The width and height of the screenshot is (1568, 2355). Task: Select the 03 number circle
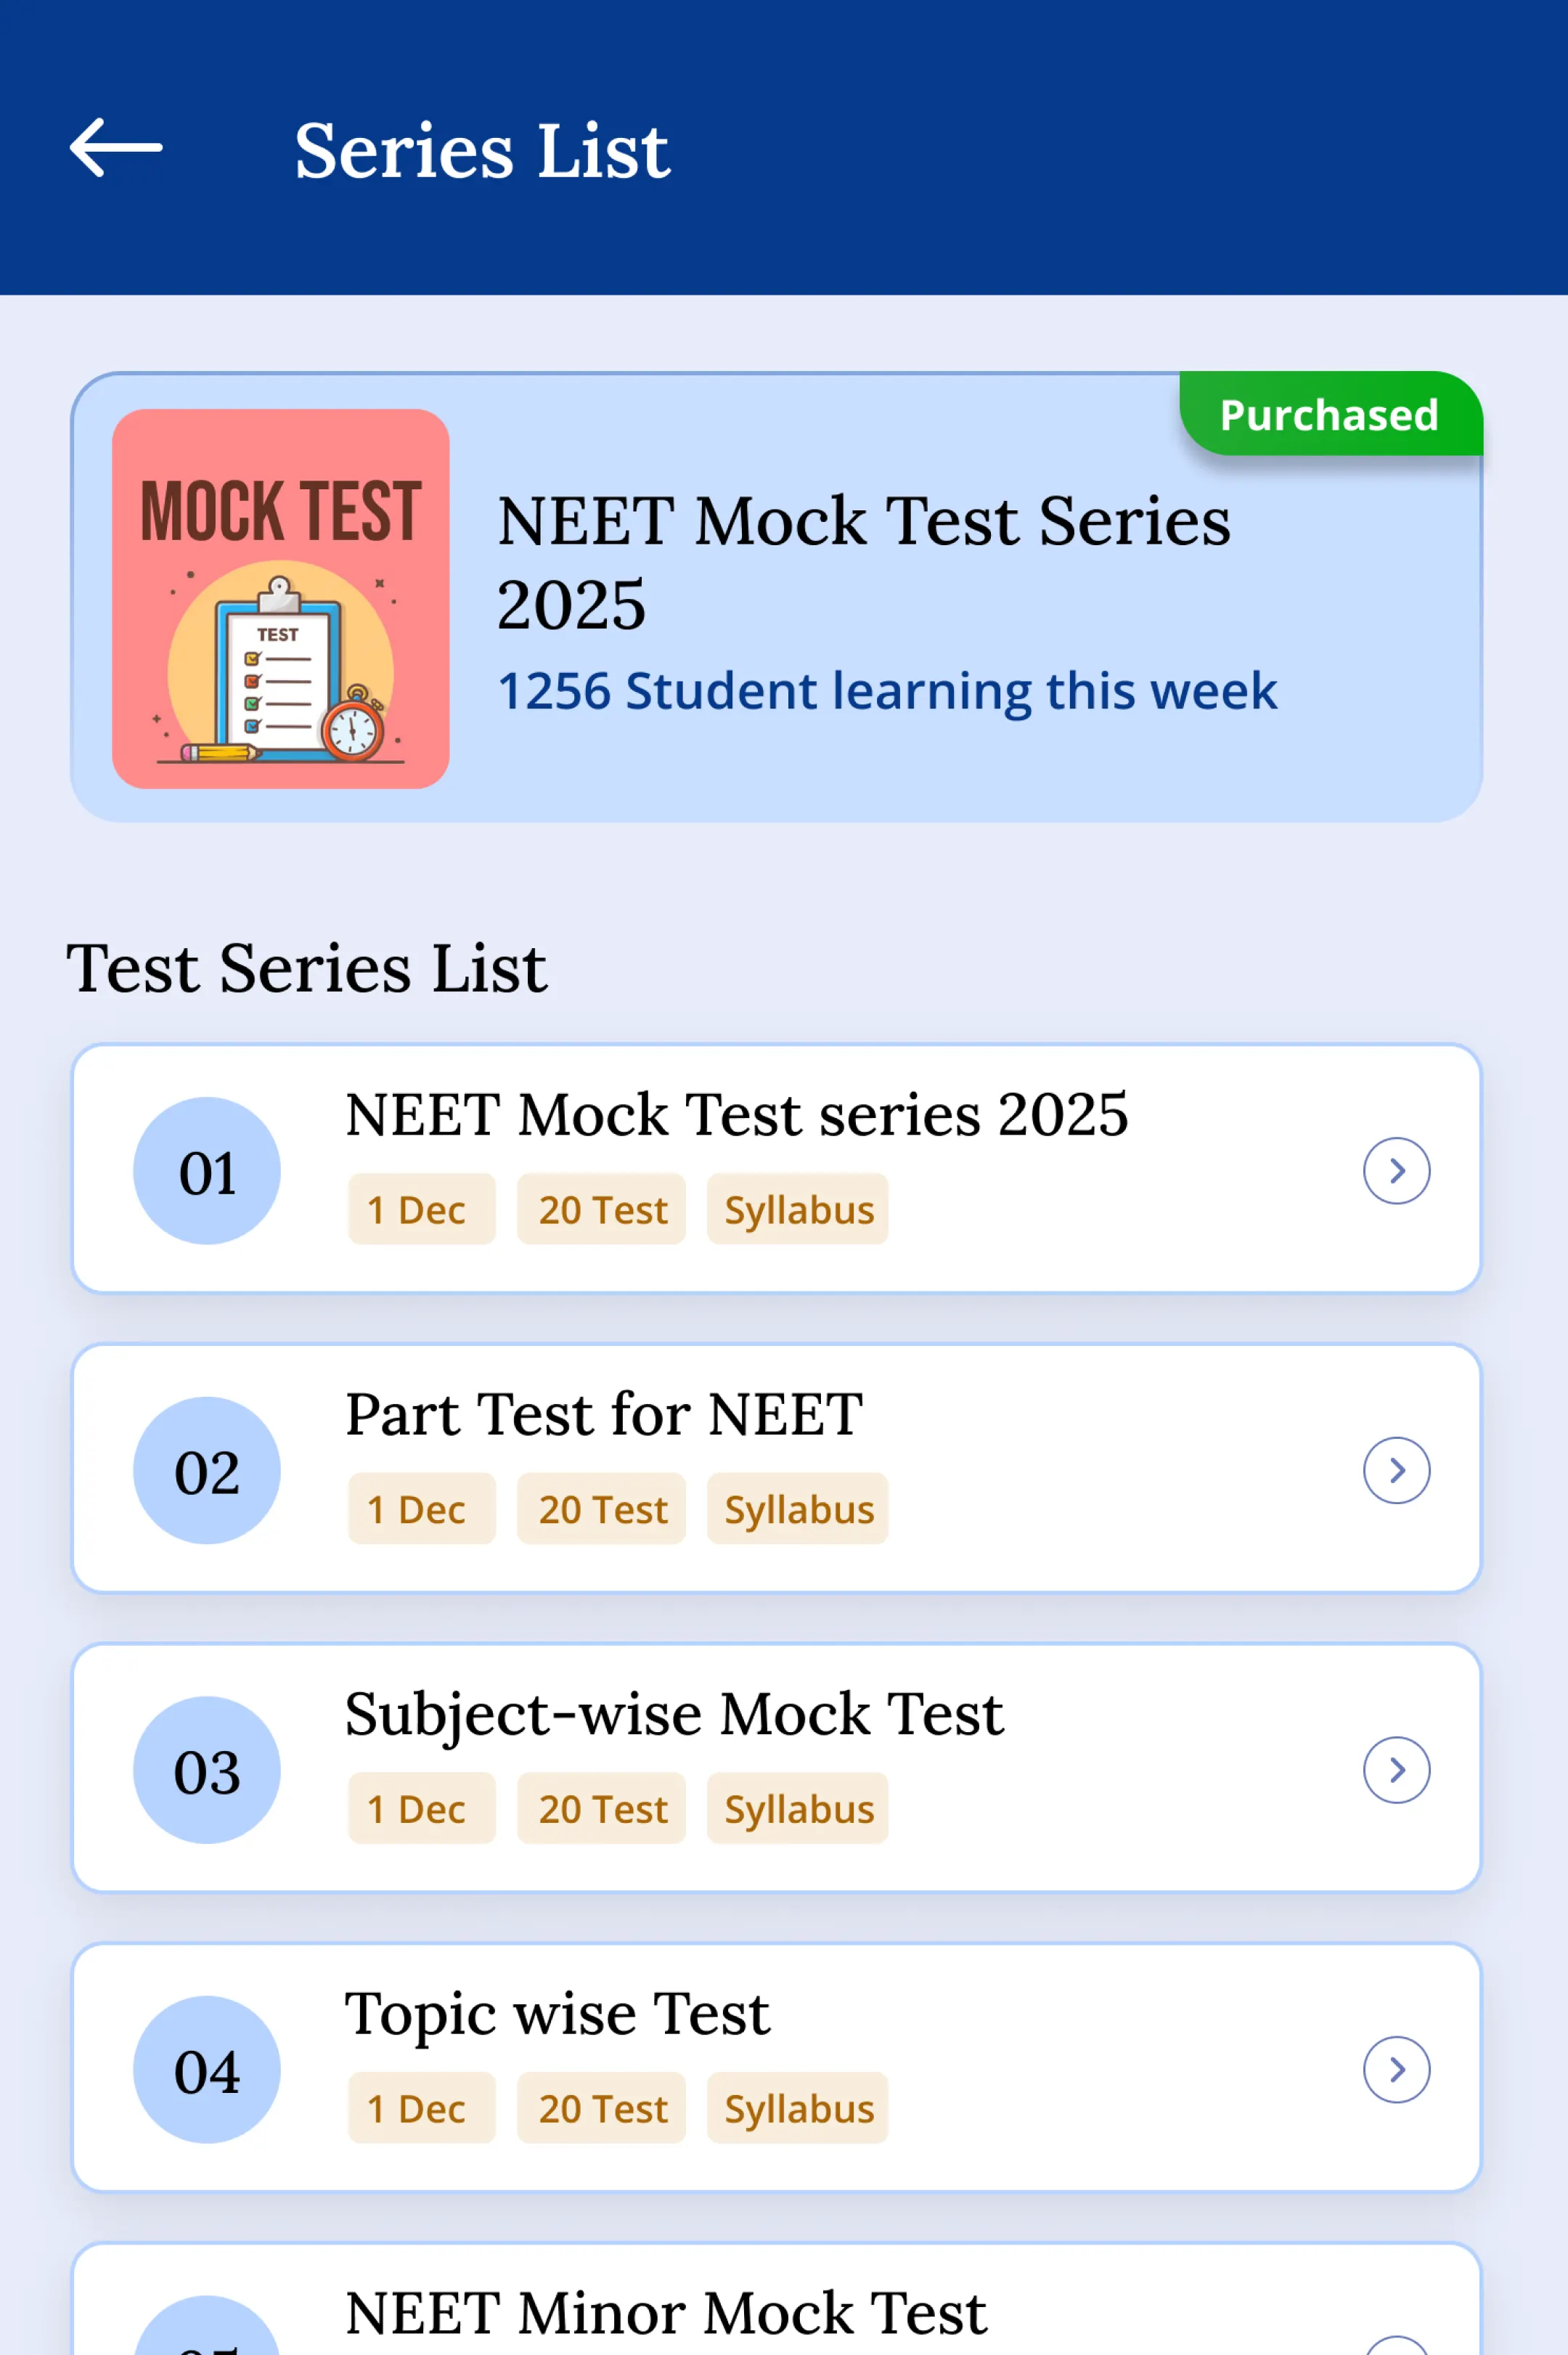pos(207,1770)
